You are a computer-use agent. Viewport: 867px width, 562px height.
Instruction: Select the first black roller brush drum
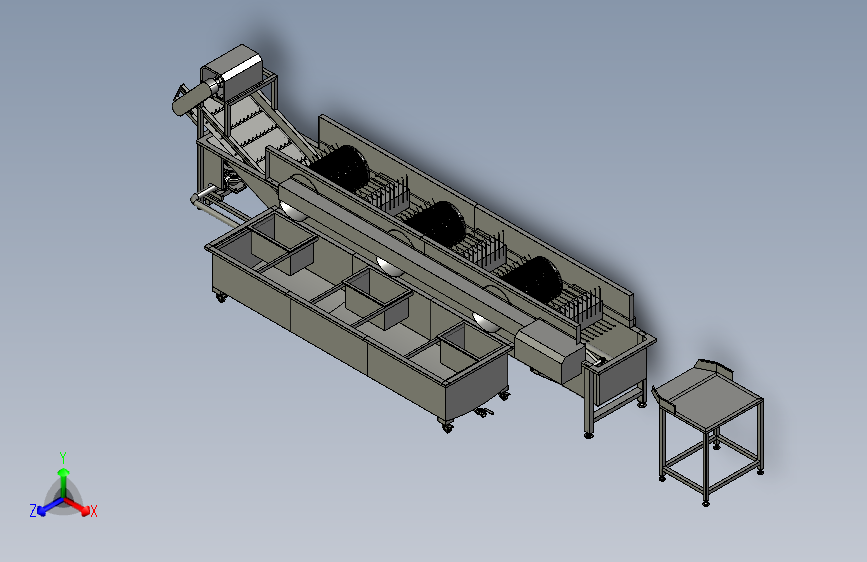click(341, 168)
